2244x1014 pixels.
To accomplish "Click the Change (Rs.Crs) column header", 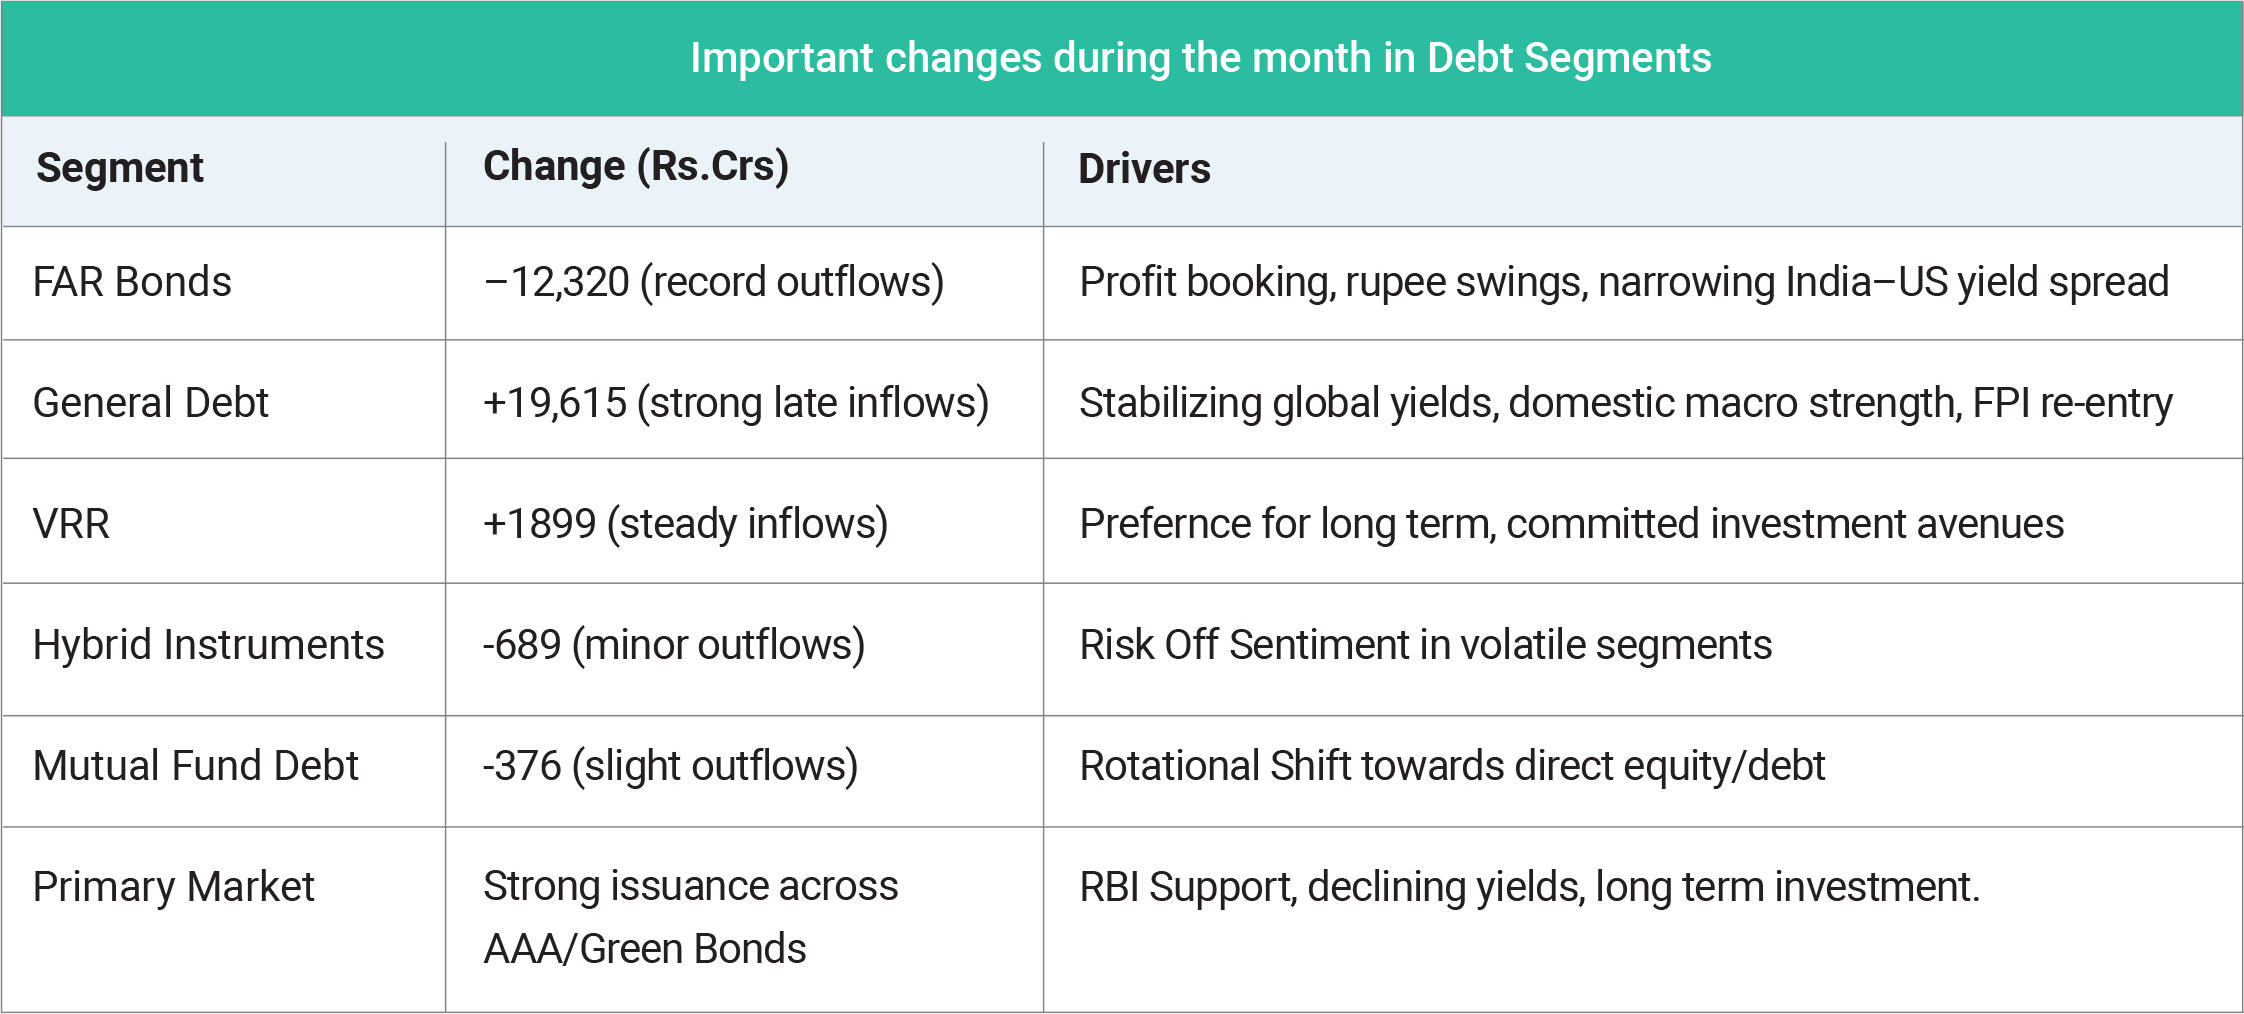I will point(636,166).
